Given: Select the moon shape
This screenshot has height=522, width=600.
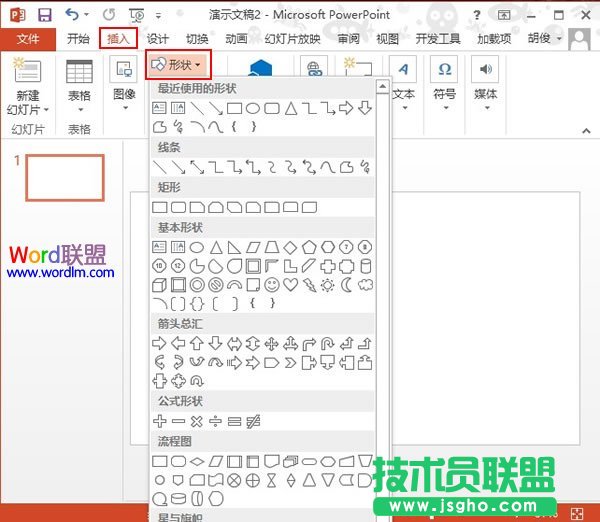Looking at the screenshot, I should click(x=346, y=285).
